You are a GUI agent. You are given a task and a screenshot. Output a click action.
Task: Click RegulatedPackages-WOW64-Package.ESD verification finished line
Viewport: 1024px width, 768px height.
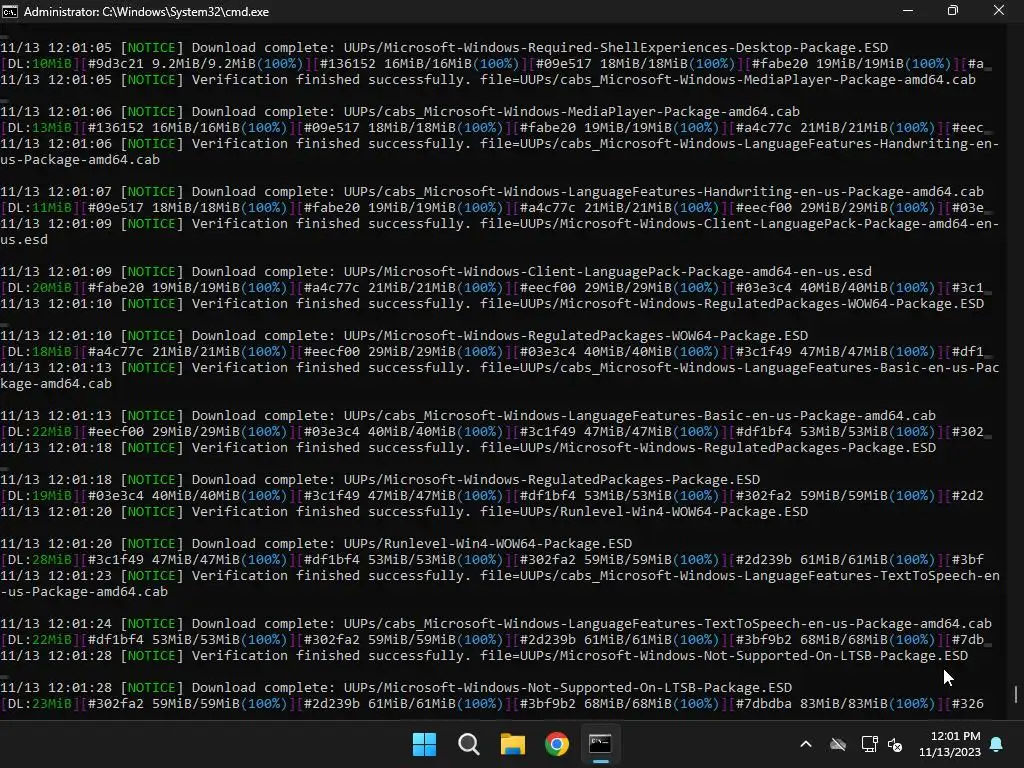[x=492, y=304]
